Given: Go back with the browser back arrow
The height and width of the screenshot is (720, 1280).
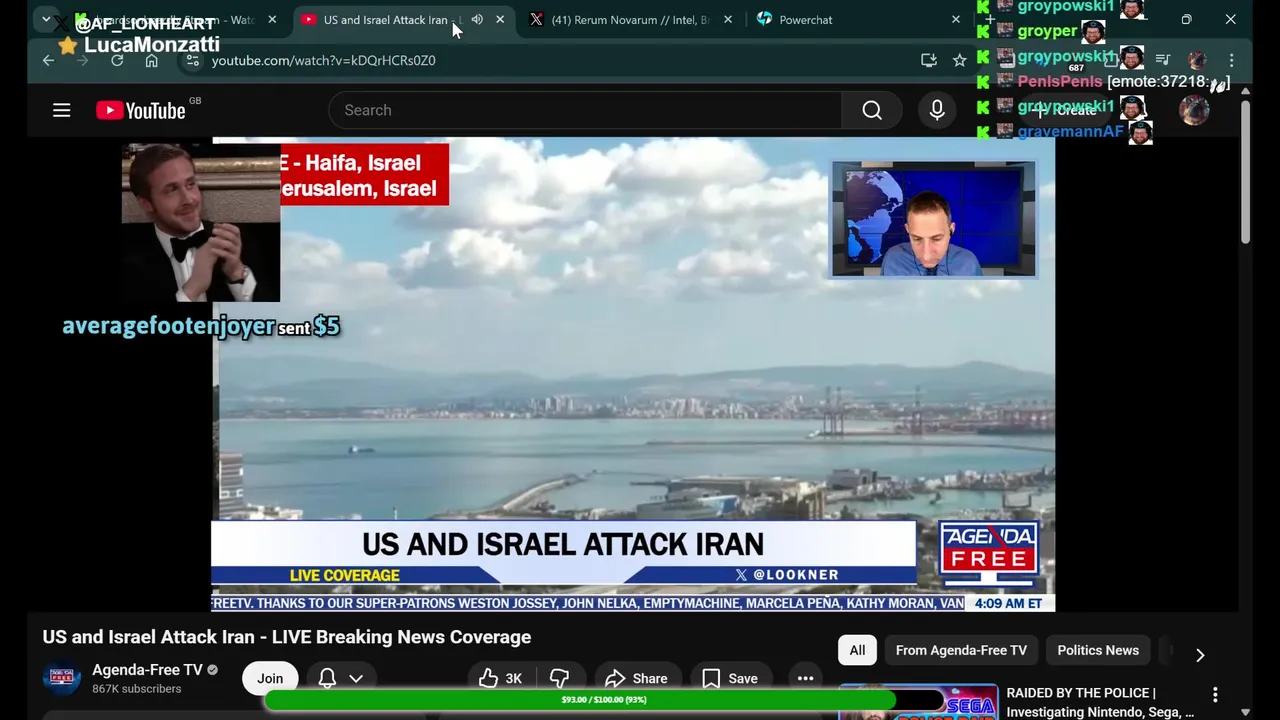Looking at the screenshot, I should (x=48, y=60).
